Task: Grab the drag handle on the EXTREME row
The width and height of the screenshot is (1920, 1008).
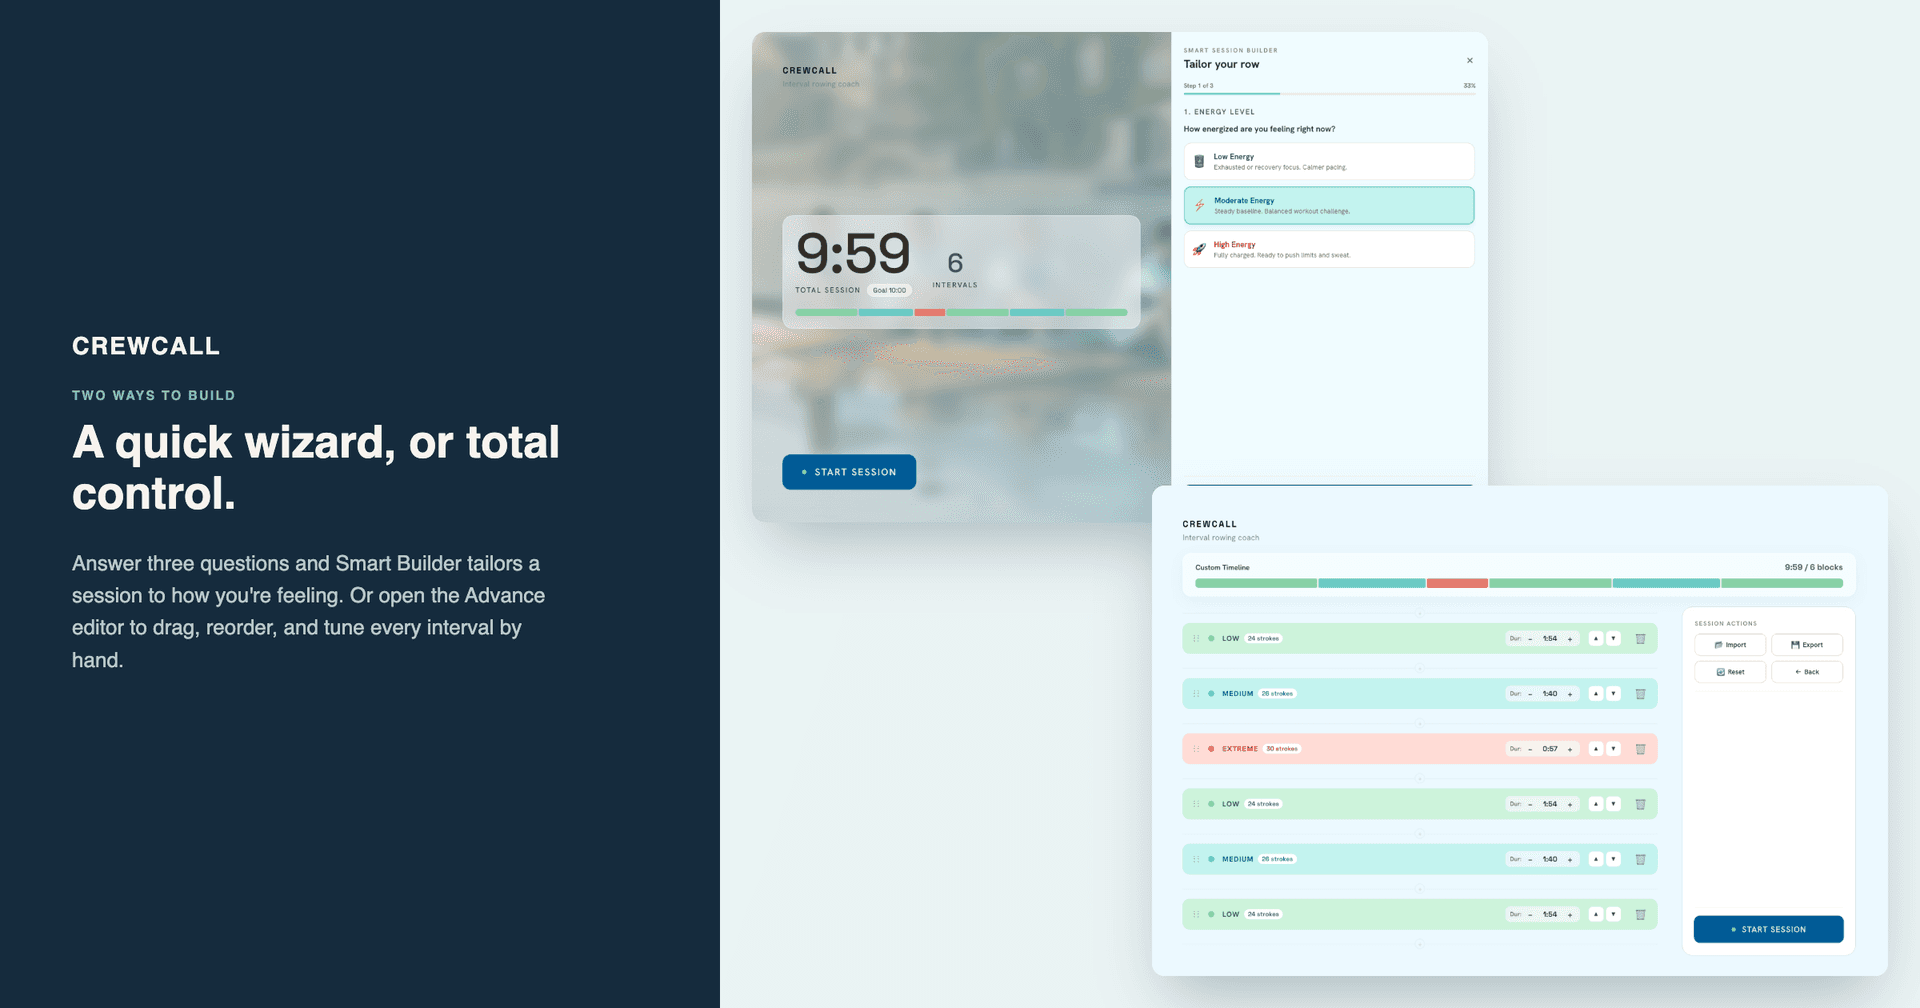Action: click(x=1196, y=749)
